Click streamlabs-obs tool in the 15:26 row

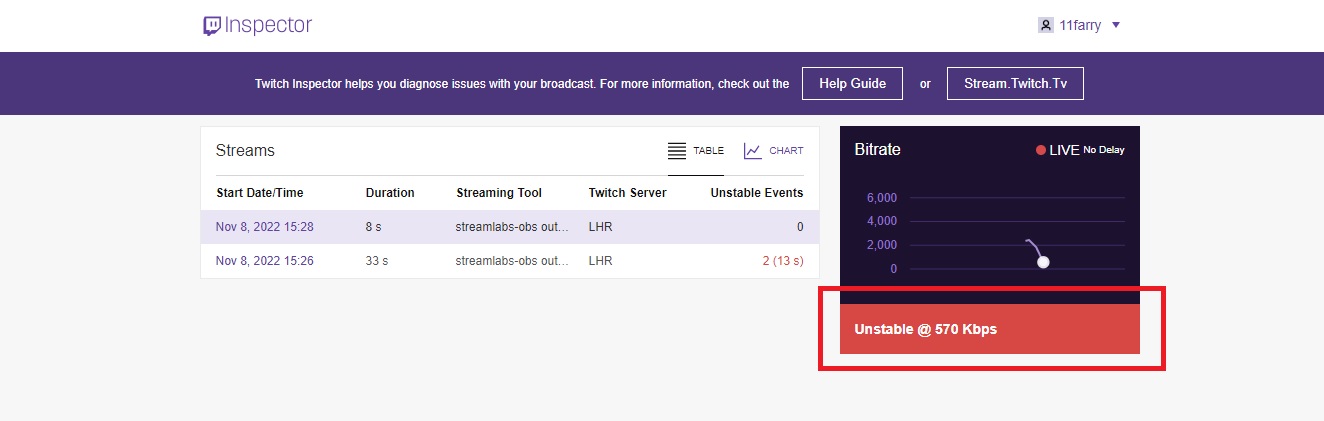click(512, 261)
